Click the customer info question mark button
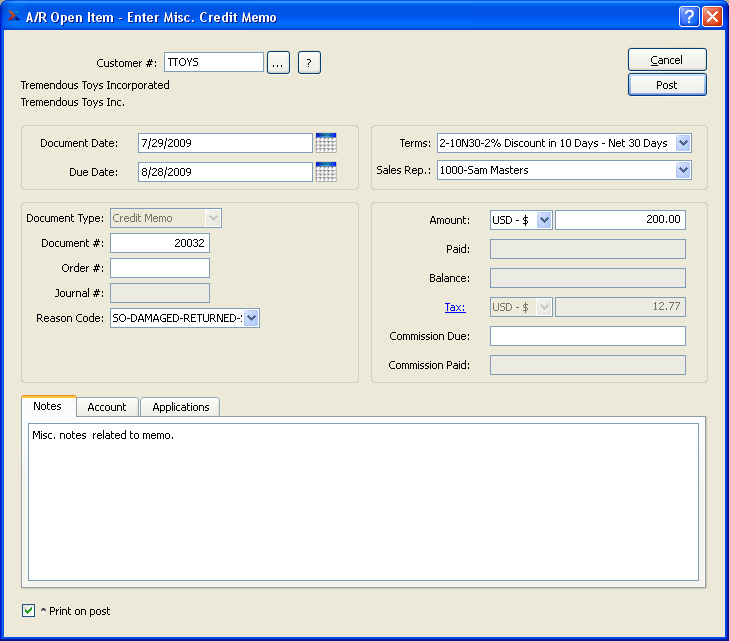Viewport: 729px width, 641px height. point(309,63)
